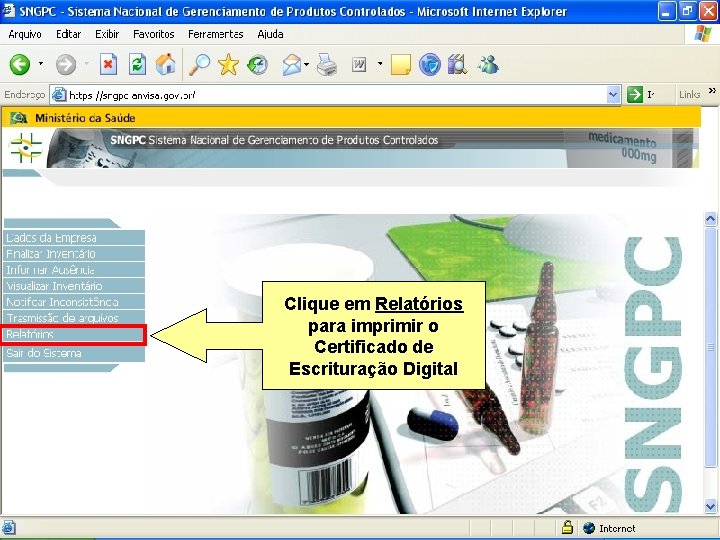Open the Exibir menu

click(107, 34)
